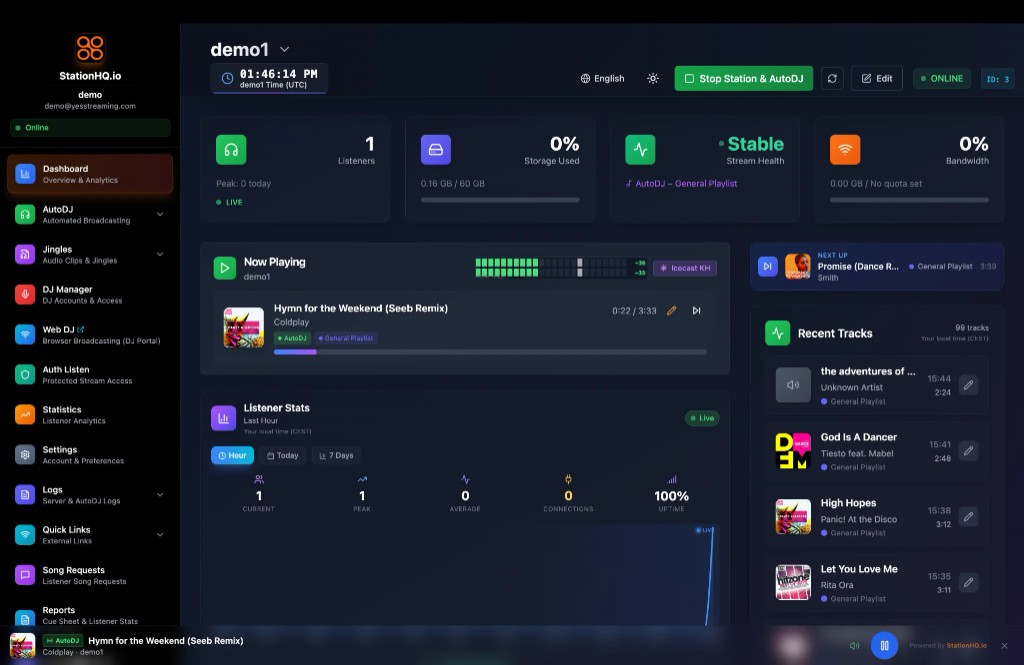The width and height of the screenshot is (1024, 665).
Task: Click the storage usage progress bar
Action: (500, 200)
